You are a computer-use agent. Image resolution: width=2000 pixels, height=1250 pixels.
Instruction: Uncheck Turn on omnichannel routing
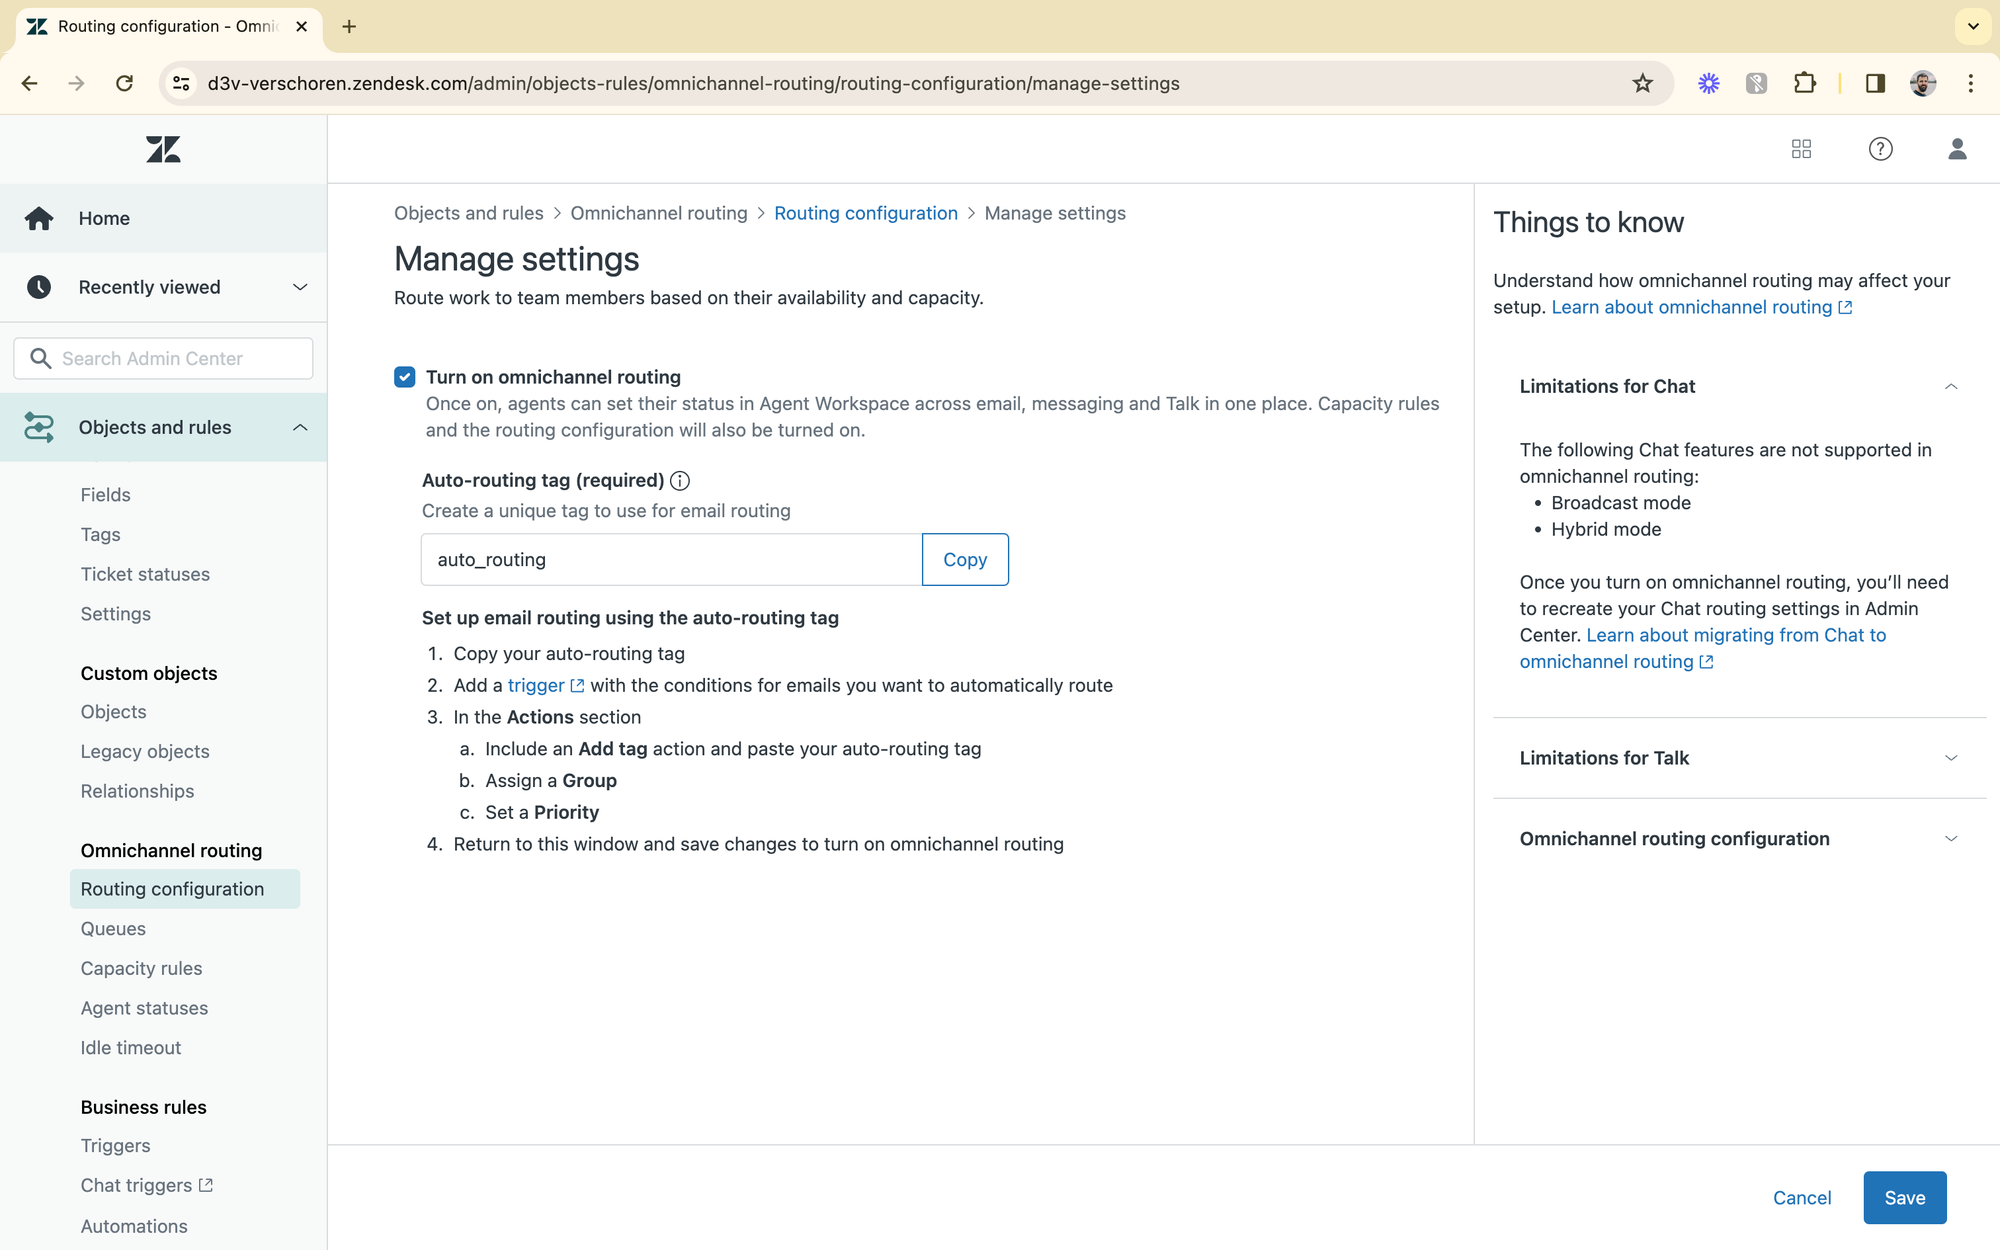click(x=404, y=377)
